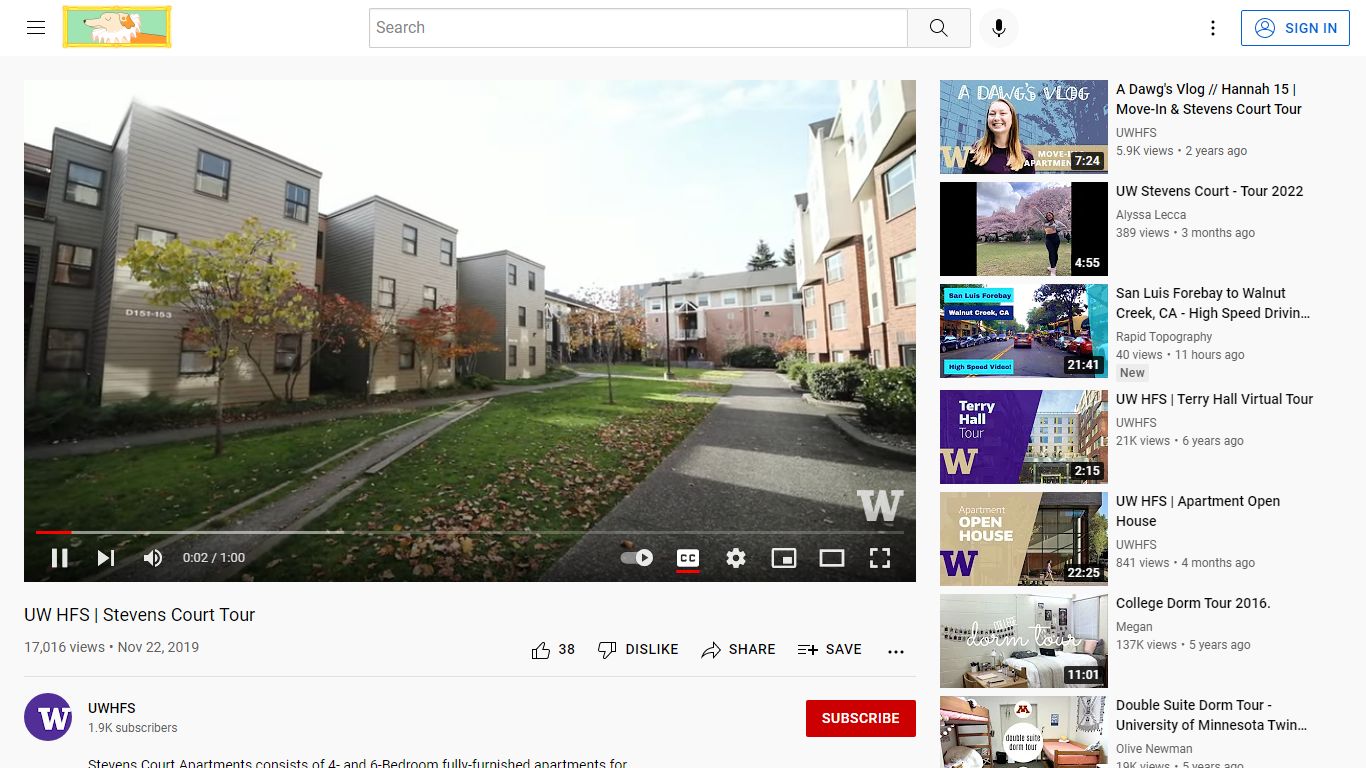Open the hamburger guide menu

36,28
